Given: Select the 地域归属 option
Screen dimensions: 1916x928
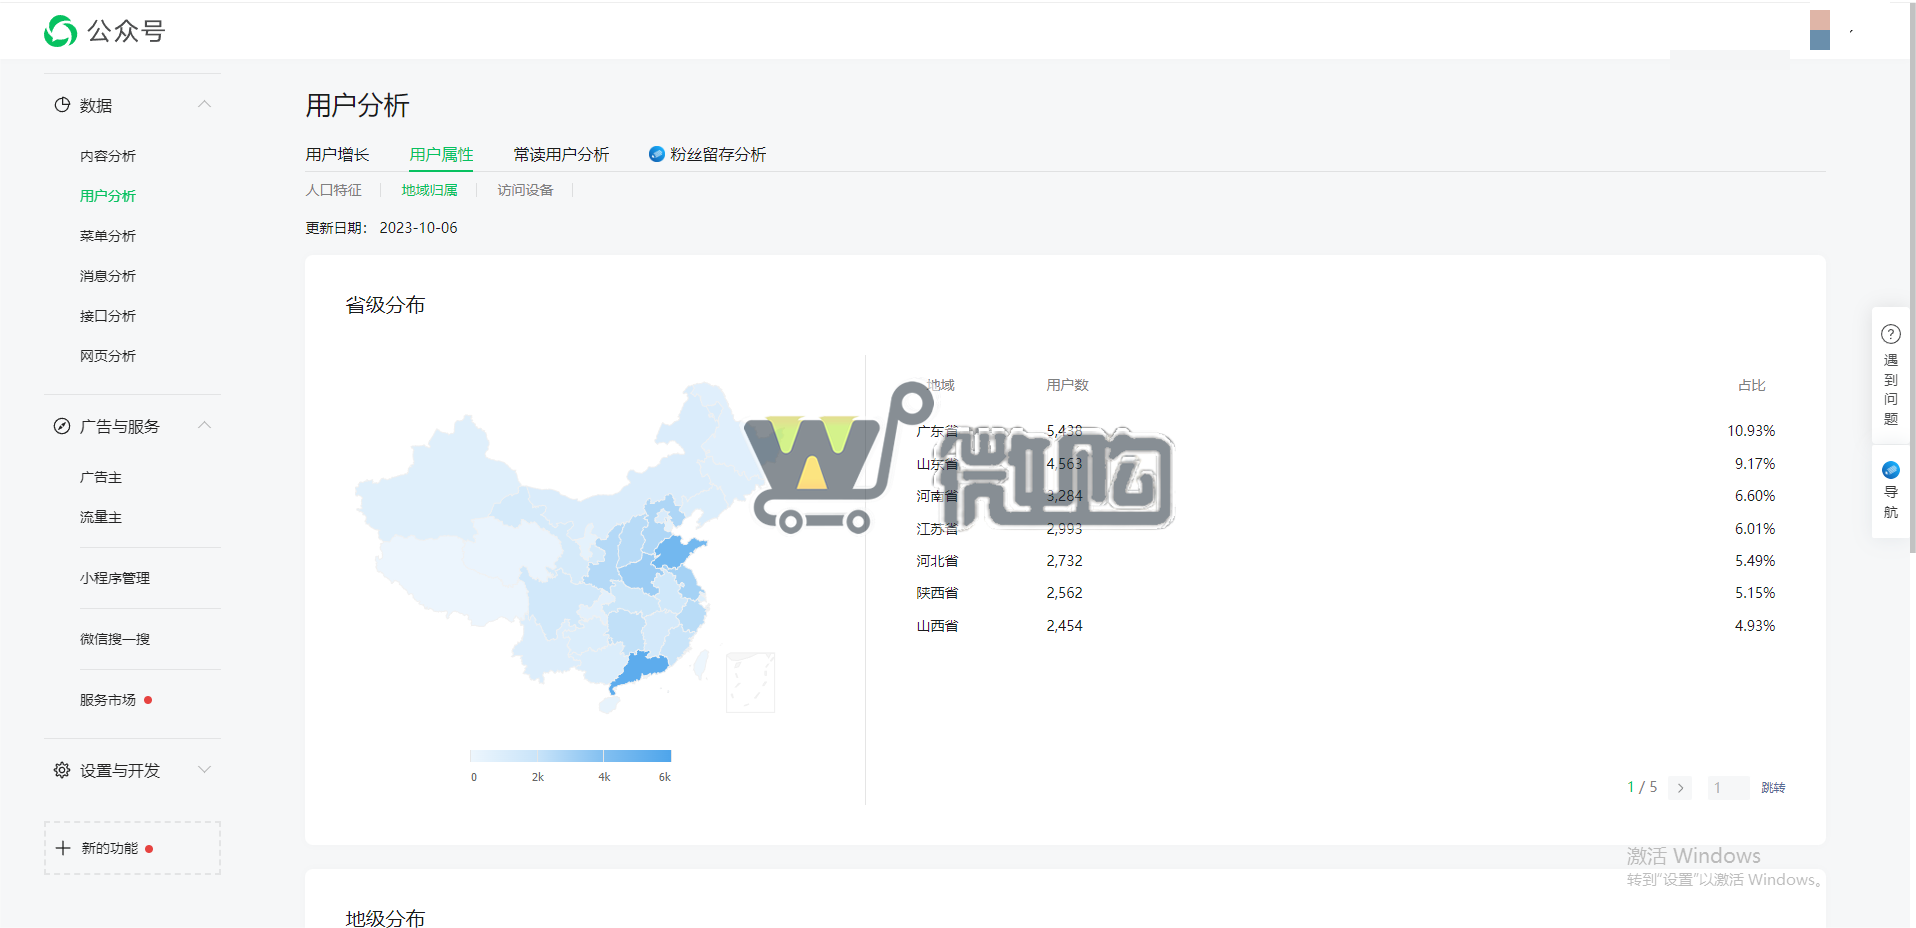Looking at the screenshot, I should click(x=430, y=190).
